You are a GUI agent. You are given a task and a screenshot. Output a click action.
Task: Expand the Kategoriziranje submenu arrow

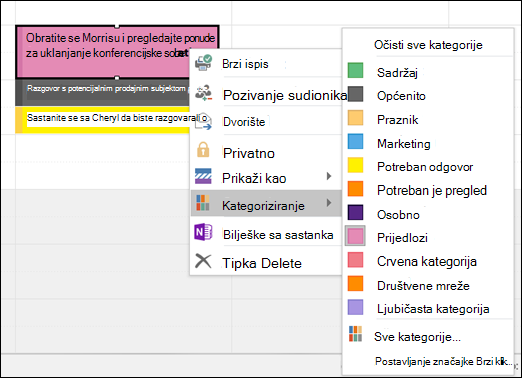(x=329, y=202)
